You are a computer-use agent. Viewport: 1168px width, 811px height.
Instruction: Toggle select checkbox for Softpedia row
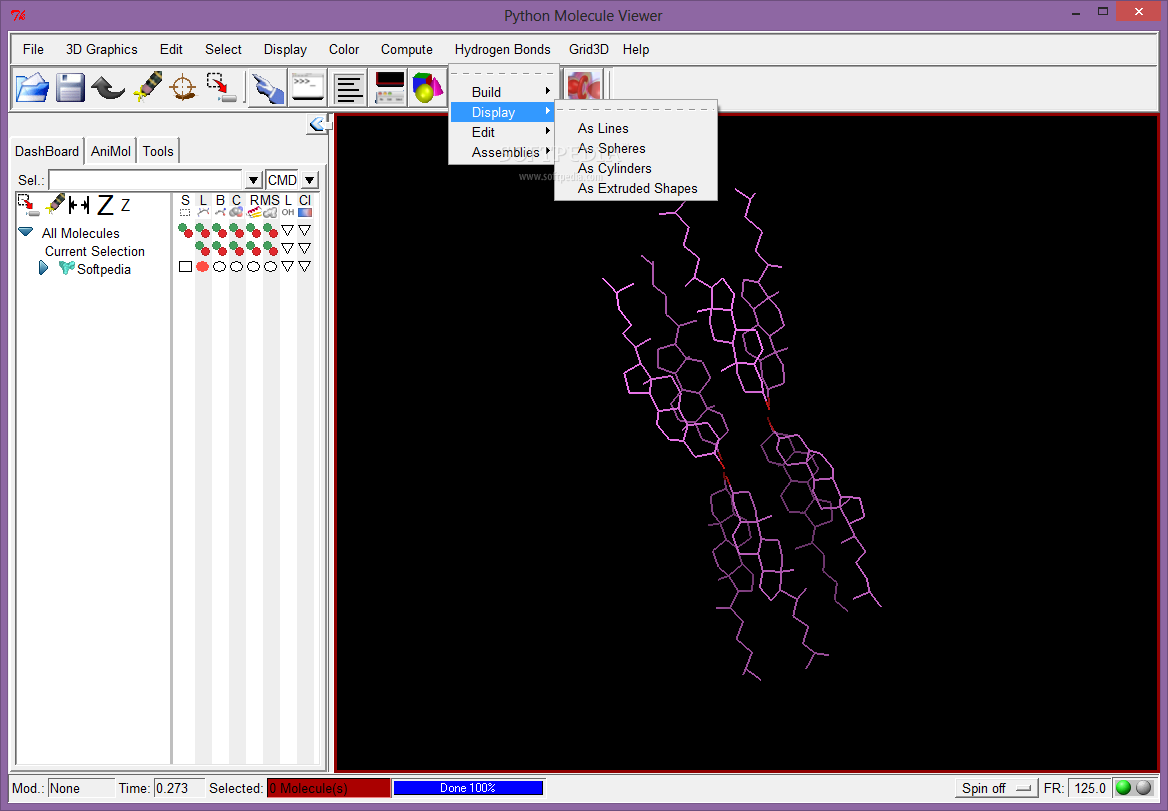click(185, 267)
